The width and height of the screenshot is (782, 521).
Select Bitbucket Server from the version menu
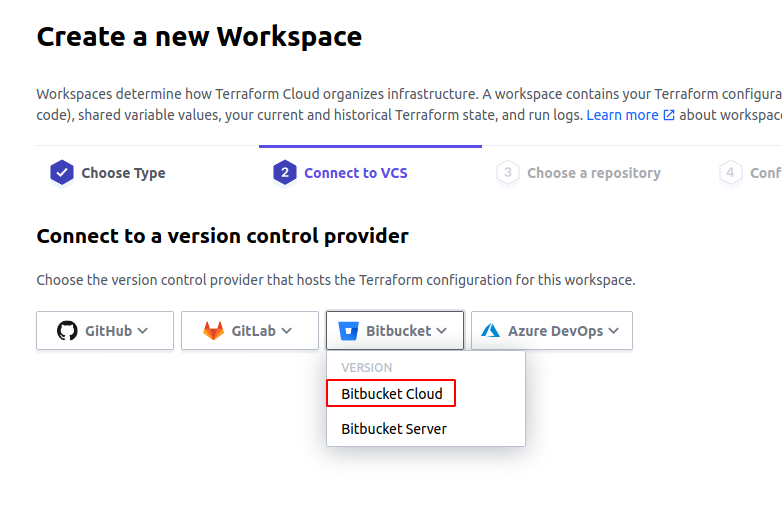pyautogui.click(x=394, y=429)
